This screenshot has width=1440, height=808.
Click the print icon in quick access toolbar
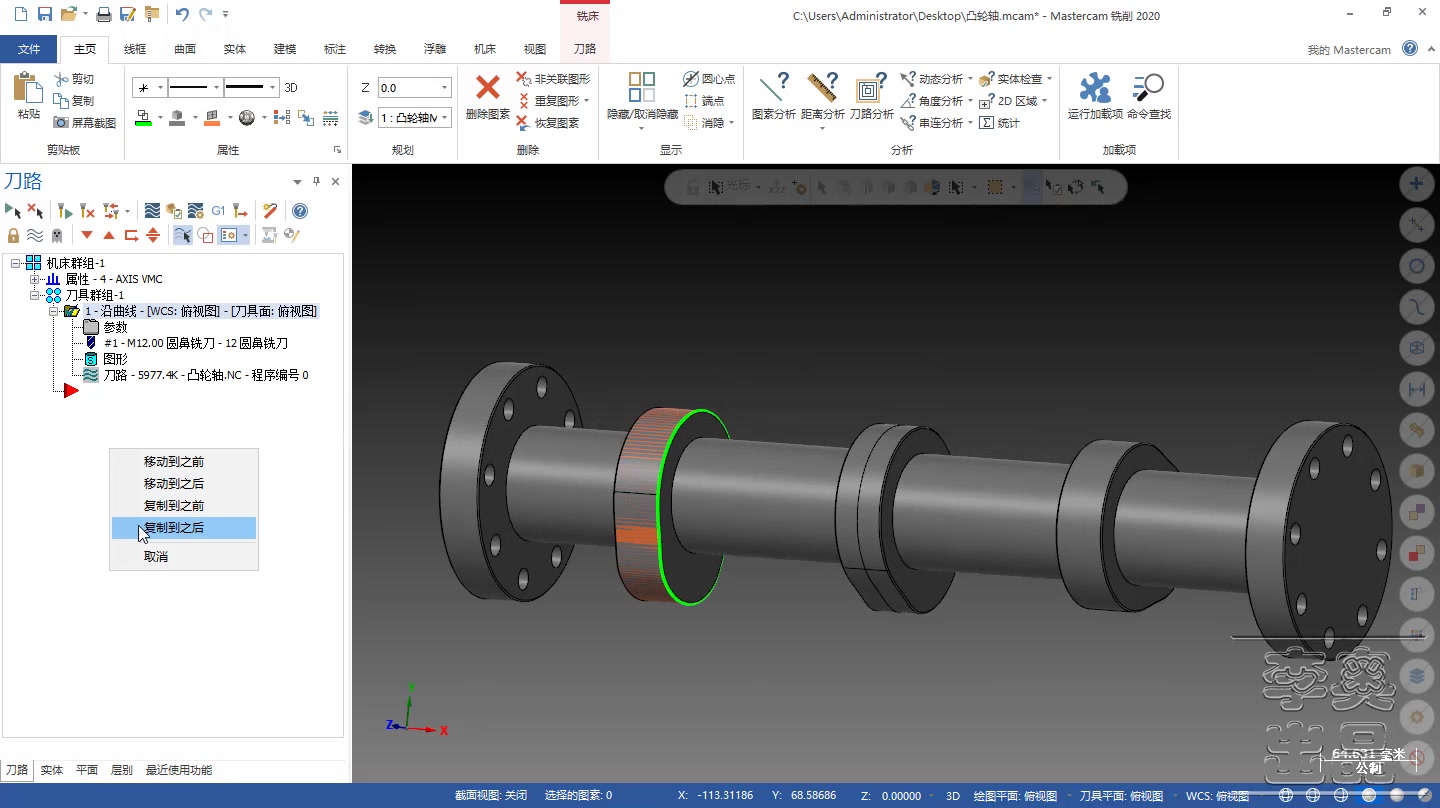104,14
